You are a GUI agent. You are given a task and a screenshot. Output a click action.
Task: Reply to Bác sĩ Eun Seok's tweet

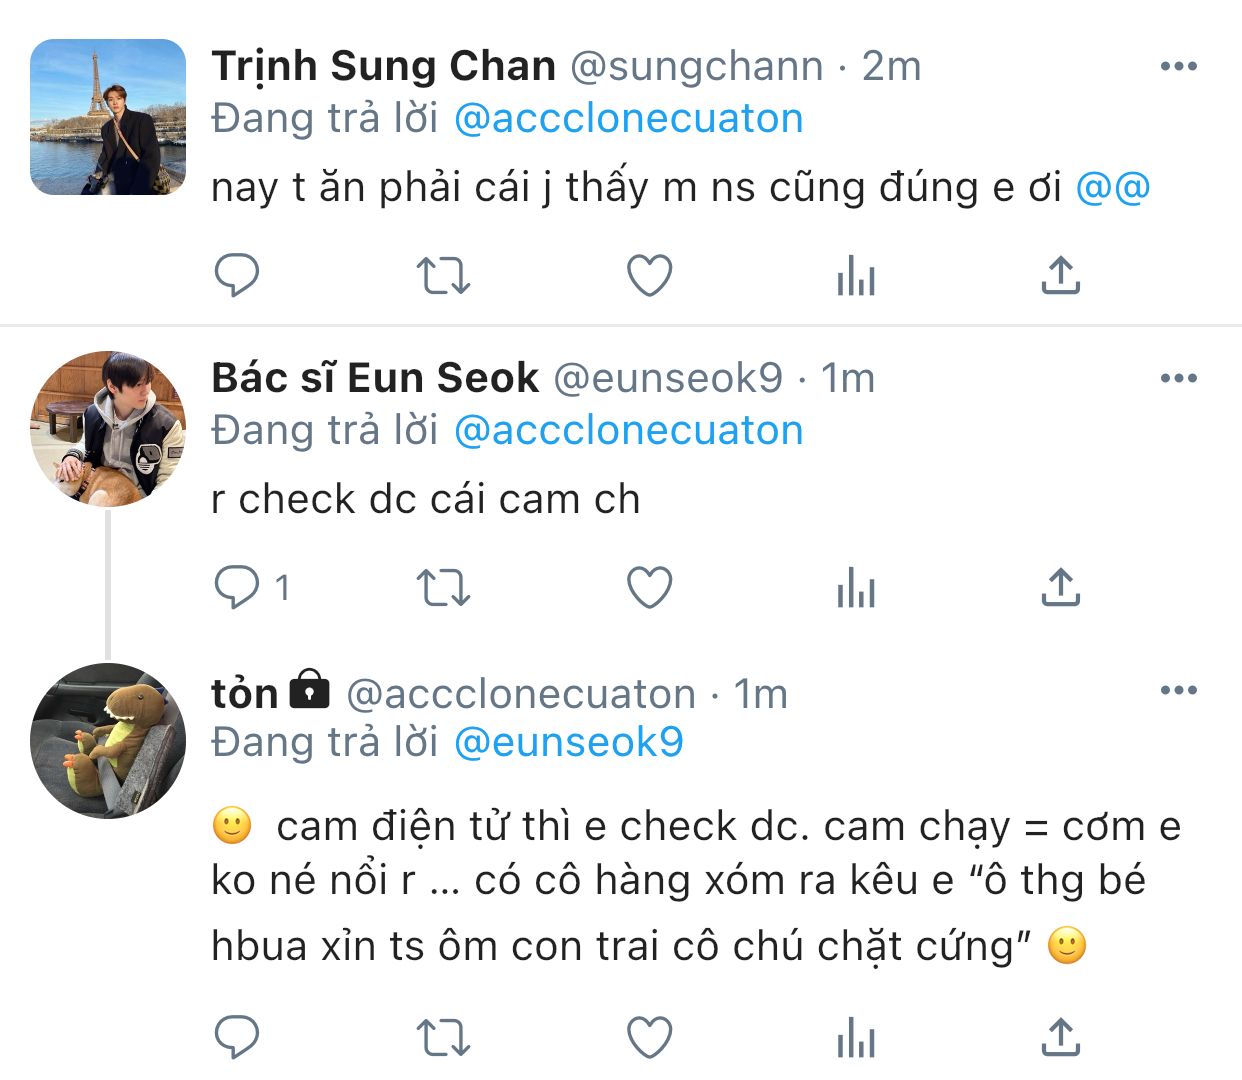click(237, 587)
